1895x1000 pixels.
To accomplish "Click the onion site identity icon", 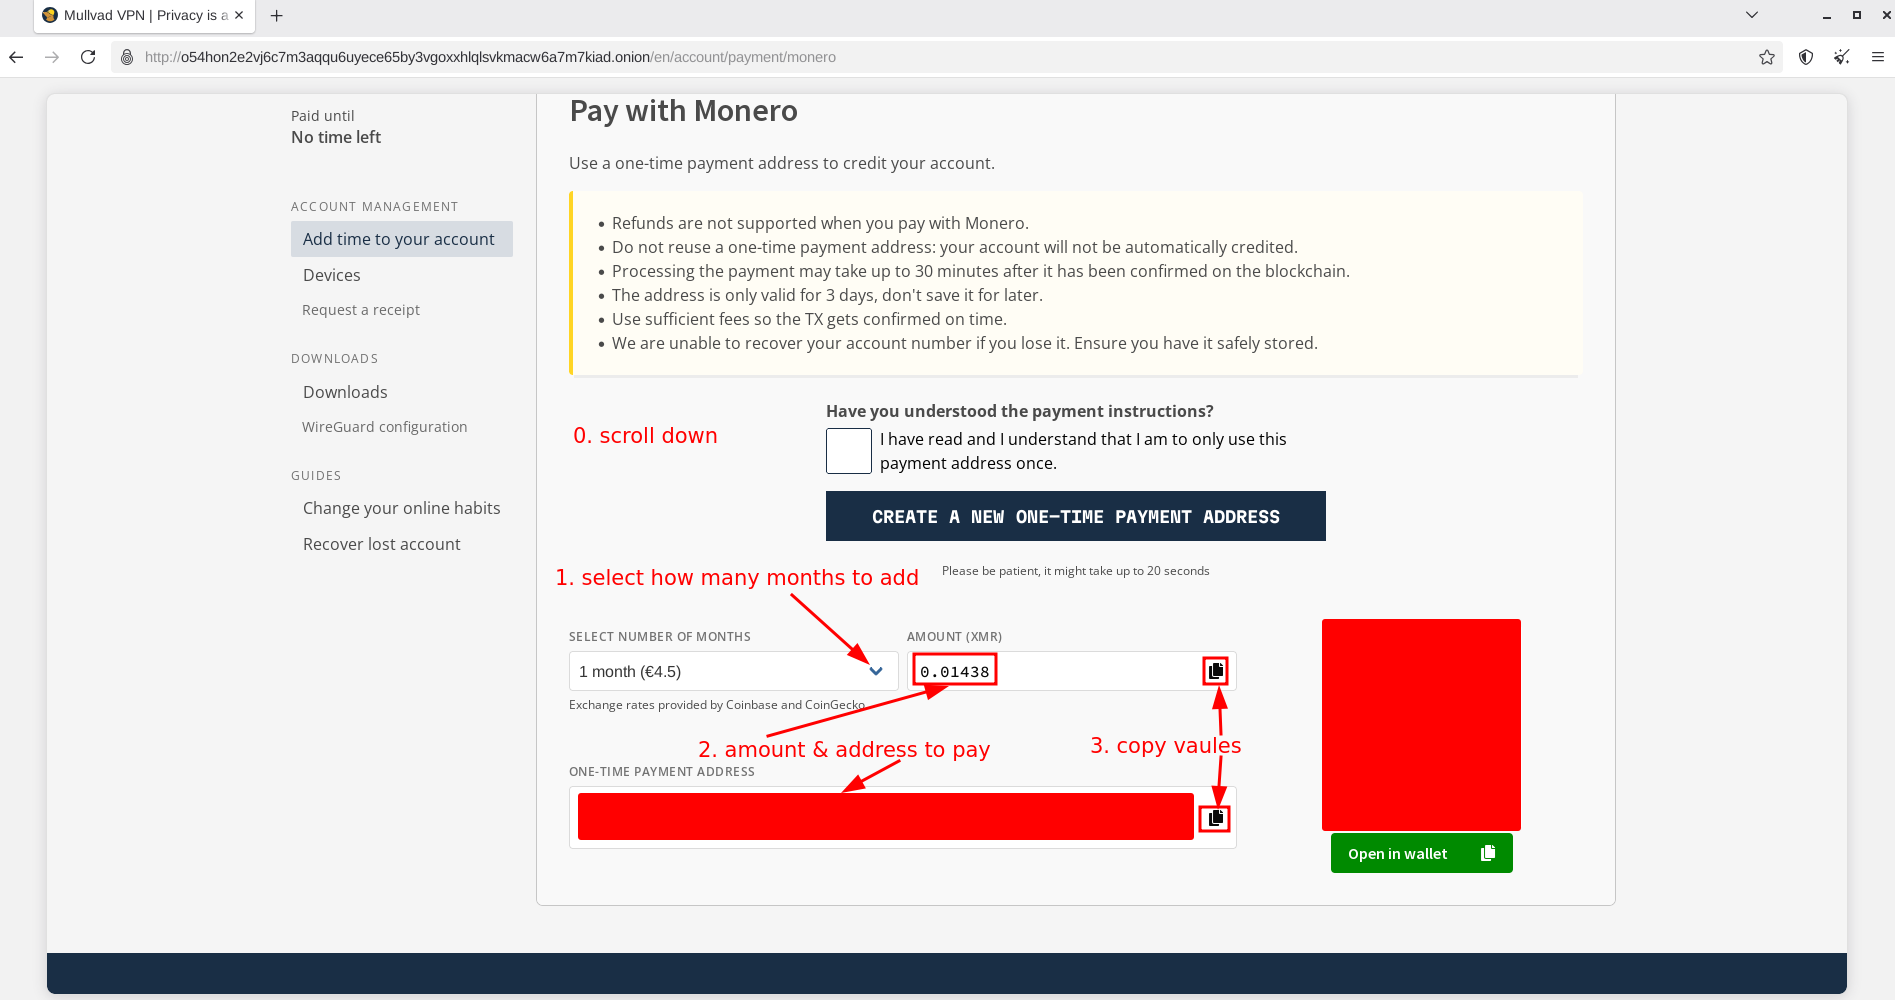I will pyautogui.click(x=127, y=57).
